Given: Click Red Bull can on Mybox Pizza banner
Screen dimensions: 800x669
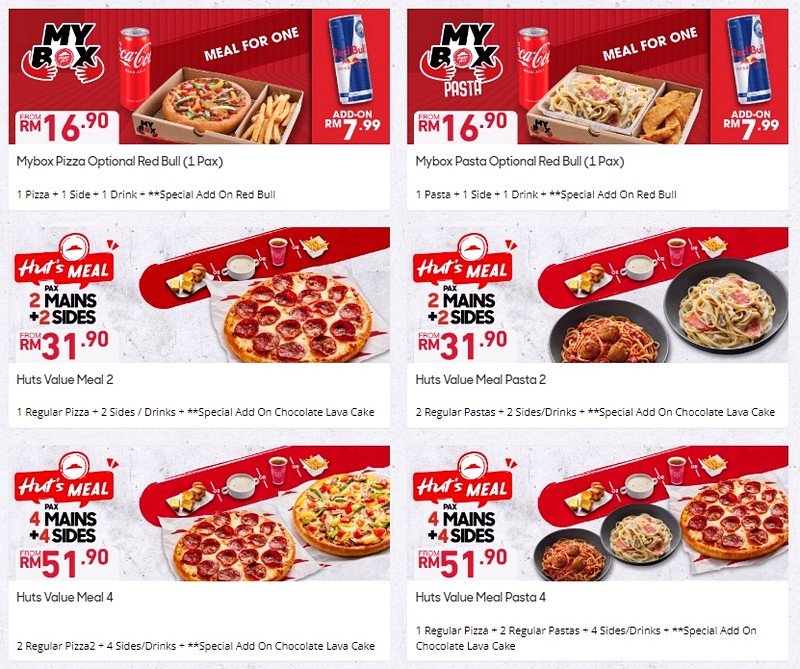Looking at the screenshot, I should coord(351,59).
